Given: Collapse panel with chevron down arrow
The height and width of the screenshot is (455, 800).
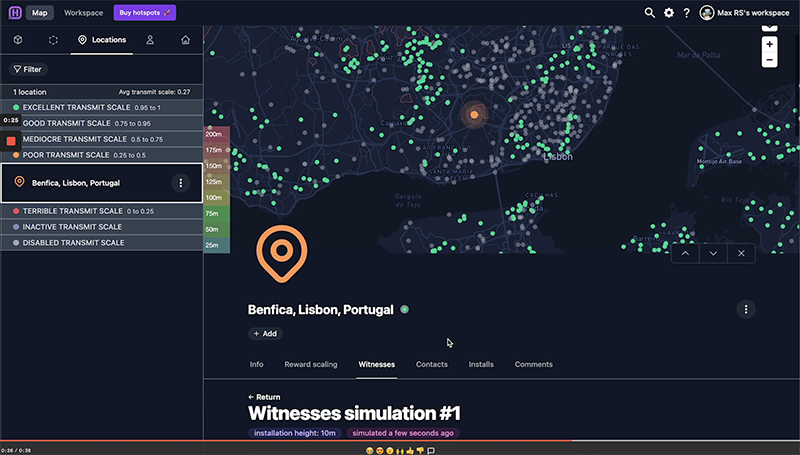Looking at the screenshot, I should point(713,254).
